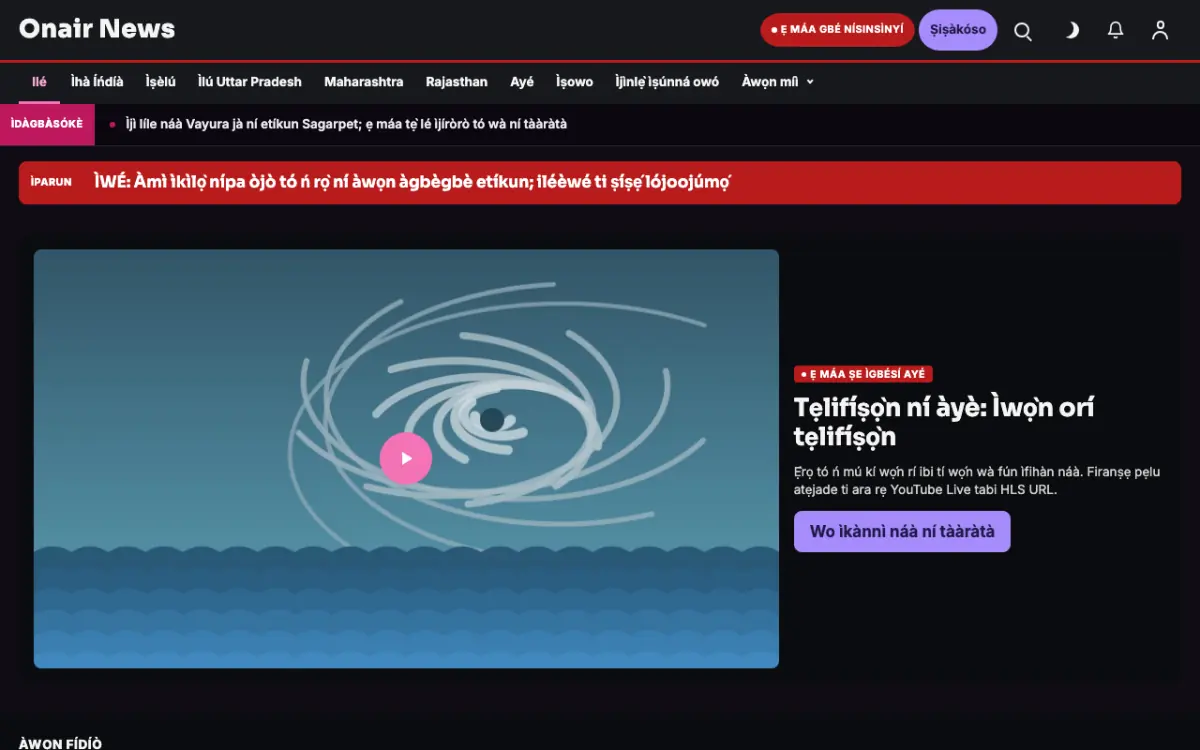Image resolution: width=1200 pixels, height=750 pixels.
Task: Toggle dark mode moon icon
Action: click(x=1071, y=30)
